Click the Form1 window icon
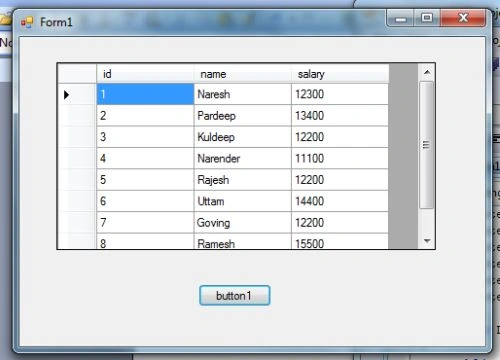500x360 pixels. [27, 22]
